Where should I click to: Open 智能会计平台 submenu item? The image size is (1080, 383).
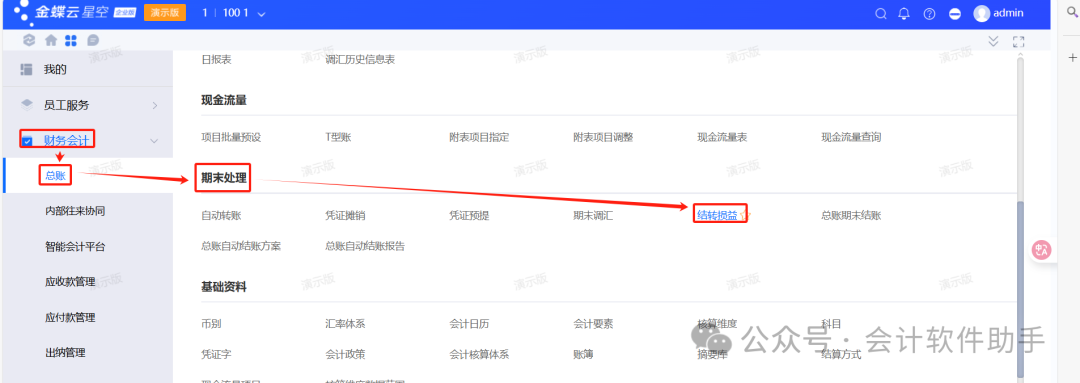click(x=74, y=247)
